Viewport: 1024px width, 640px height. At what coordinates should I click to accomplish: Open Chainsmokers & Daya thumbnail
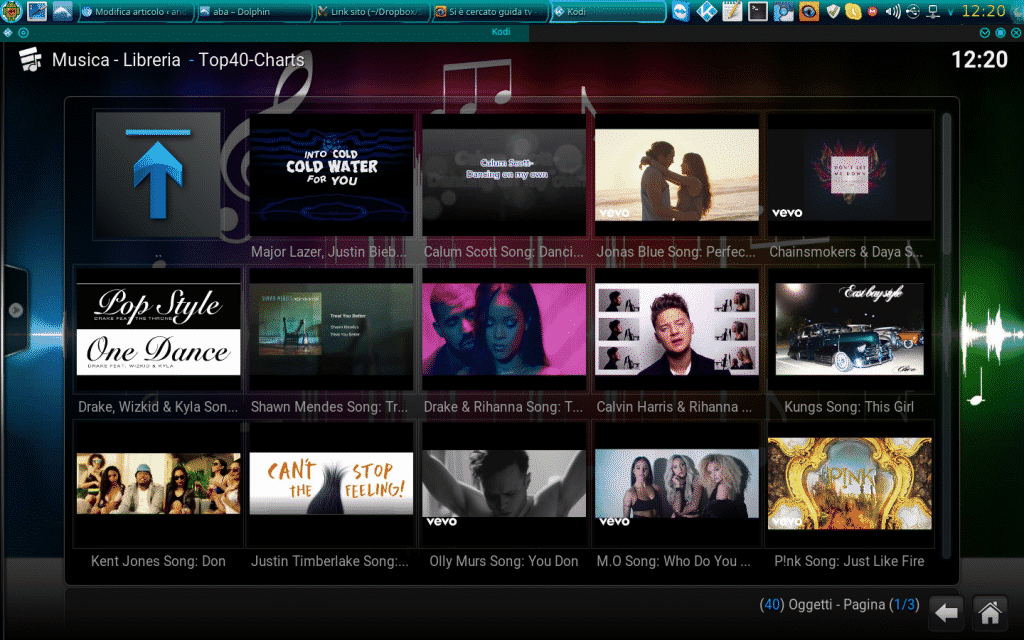pyautogui.click(x=849, y=175)
